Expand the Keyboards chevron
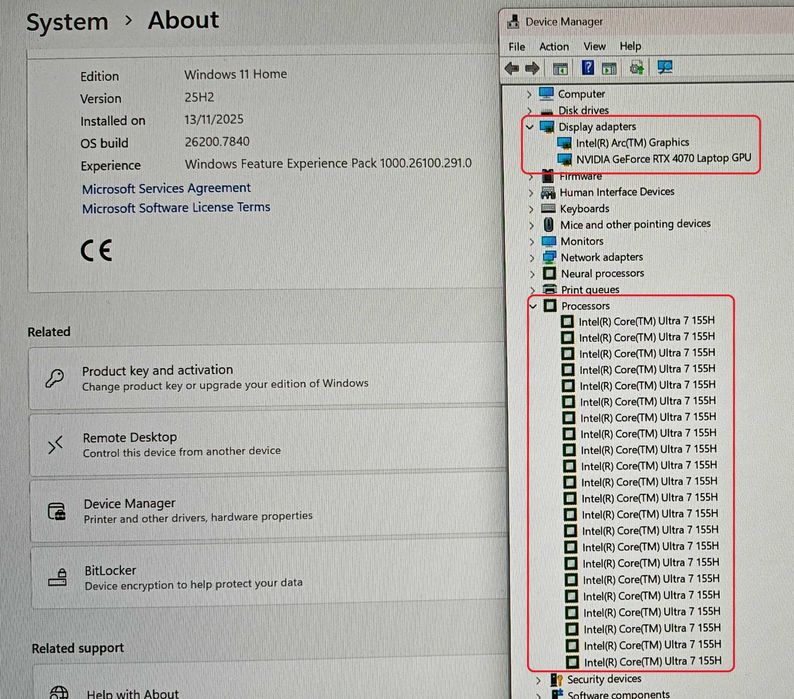This screenshot has width=794, height=699. click(531, 209)
